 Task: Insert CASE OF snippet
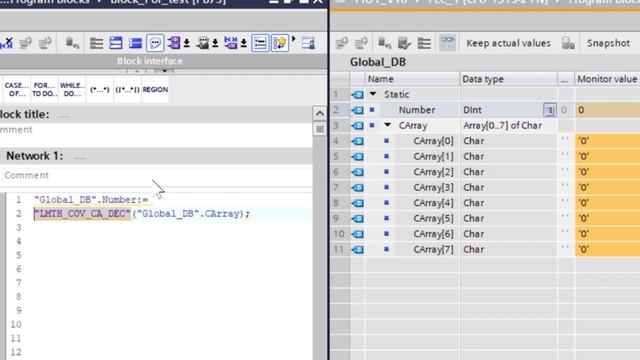(16, 89)
